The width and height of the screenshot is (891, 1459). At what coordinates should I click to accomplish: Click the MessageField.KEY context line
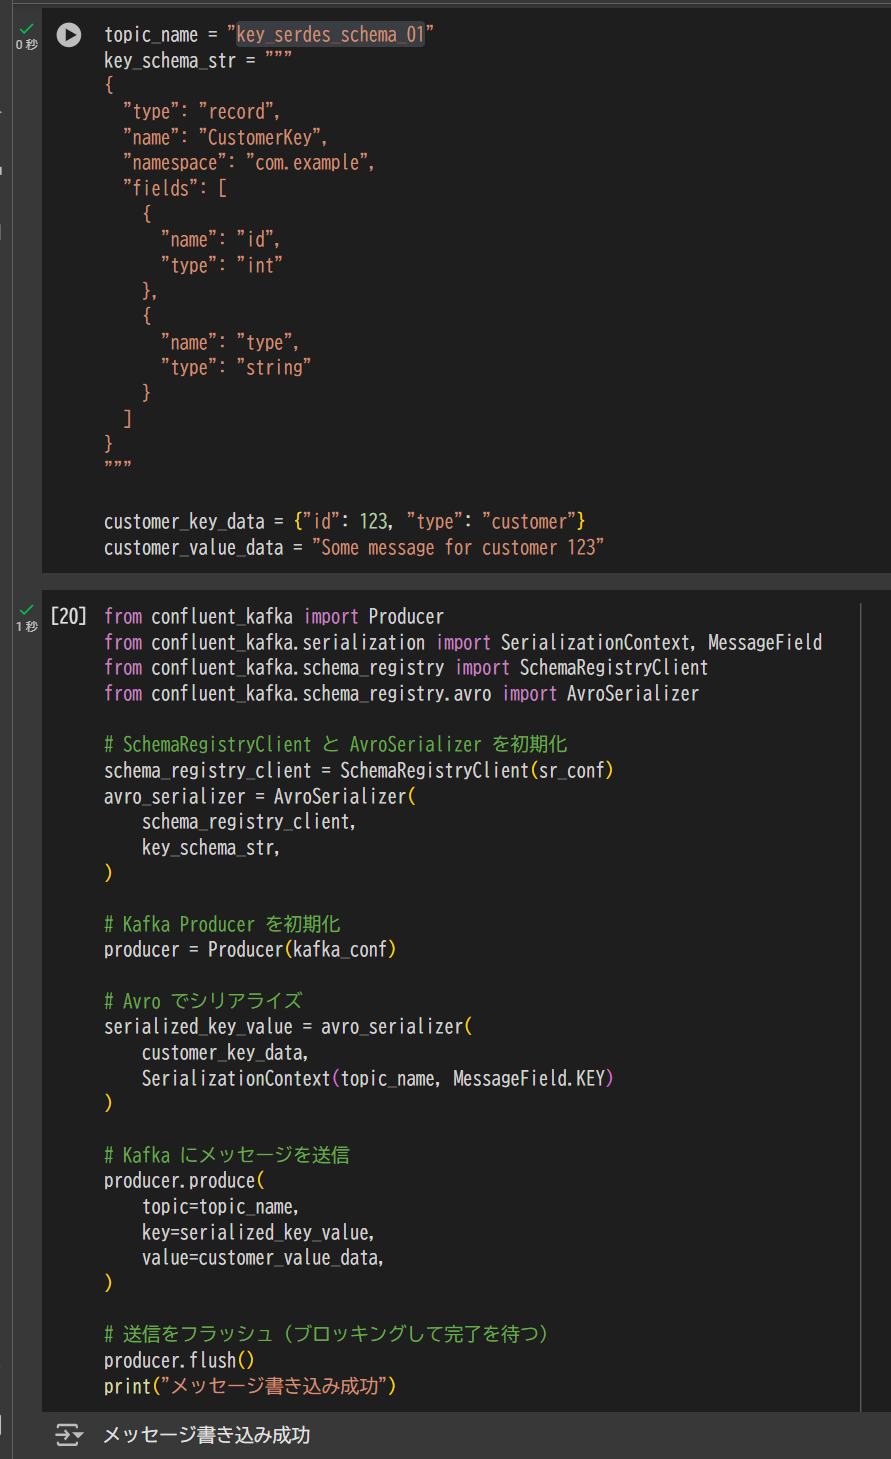point(378,1078)
